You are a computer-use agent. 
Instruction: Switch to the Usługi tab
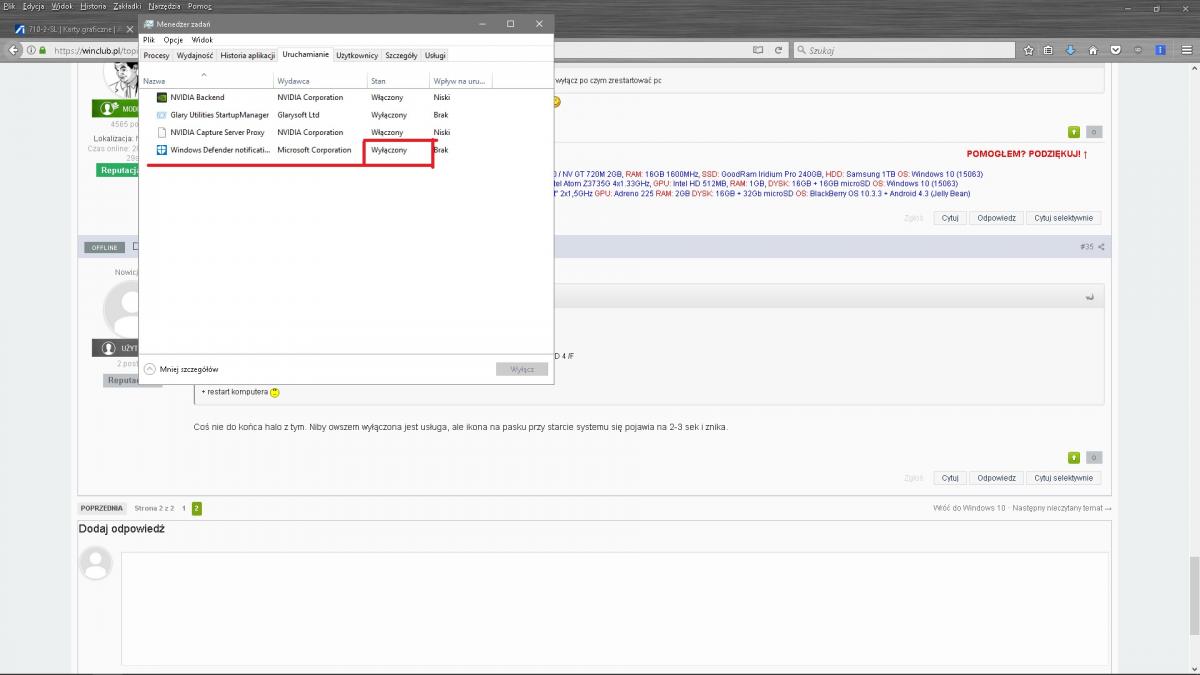(435, 56)
